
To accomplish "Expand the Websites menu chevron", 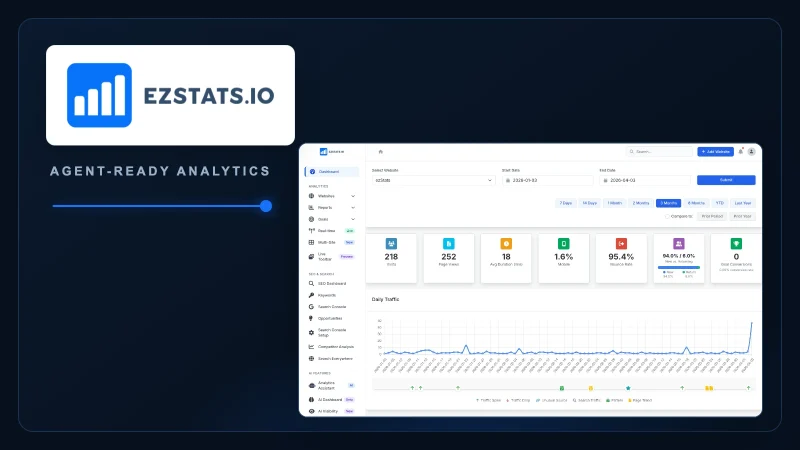I will (353, 196).
